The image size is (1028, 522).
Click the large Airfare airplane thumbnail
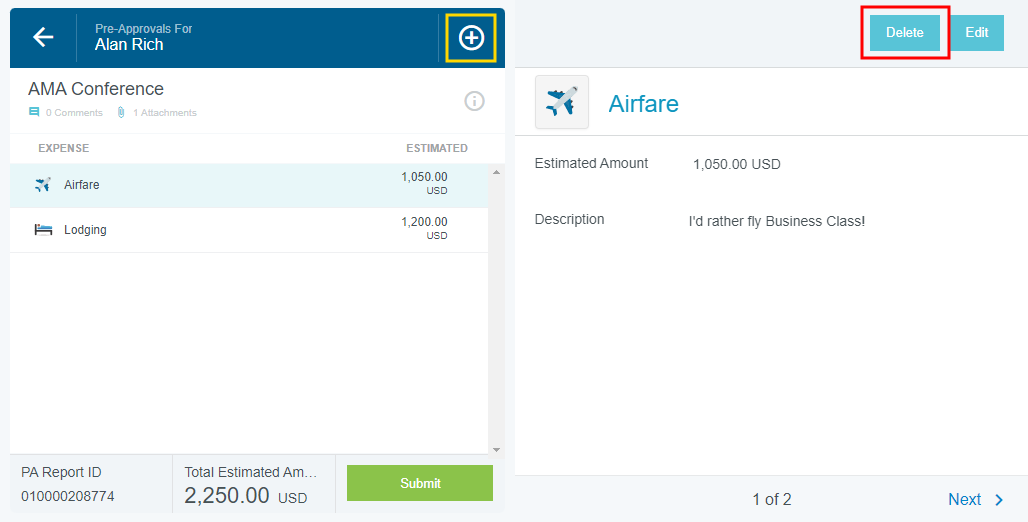tap(562, 102)
